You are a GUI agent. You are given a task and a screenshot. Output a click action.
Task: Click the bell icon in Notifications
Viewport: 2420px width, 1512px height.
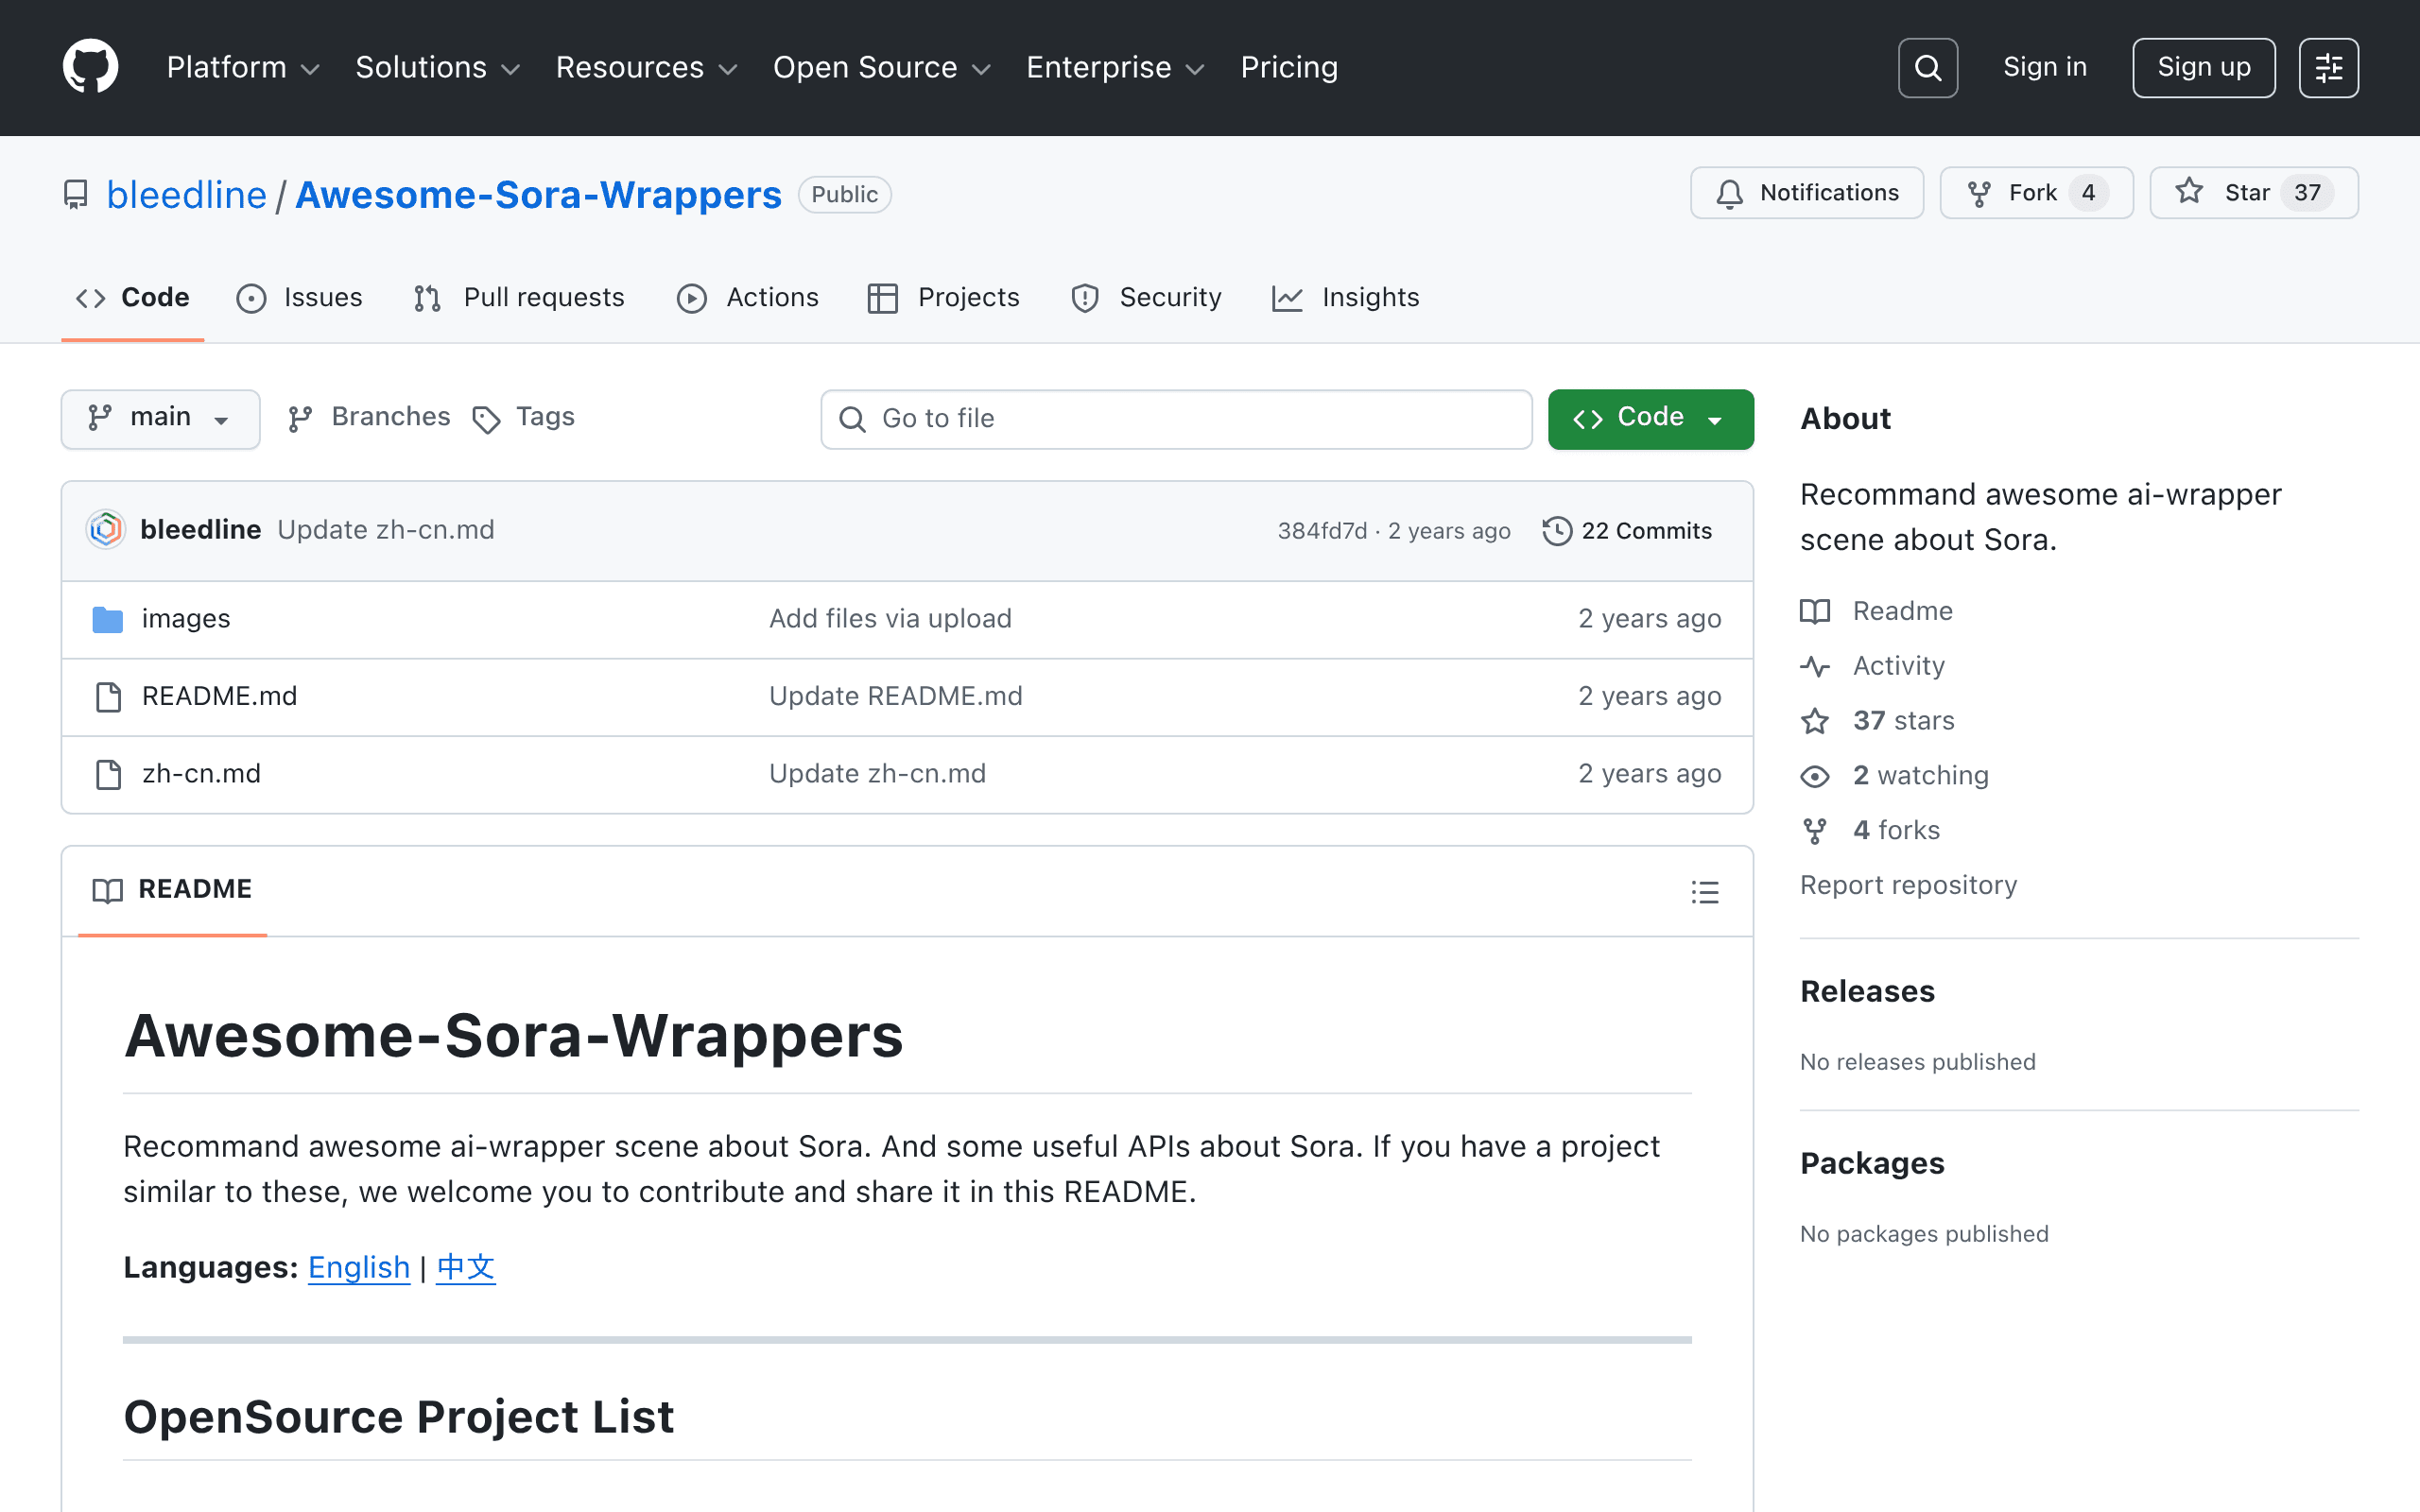coord(1730,193)
